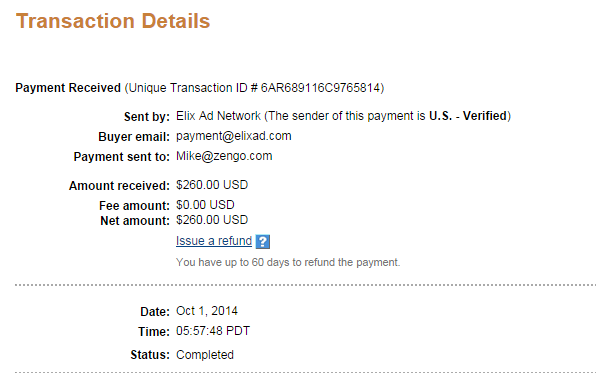Viewport: 596px width, 373px height.
Task: Click the 60 days refund notice text
Action: (x=288, y=262)
